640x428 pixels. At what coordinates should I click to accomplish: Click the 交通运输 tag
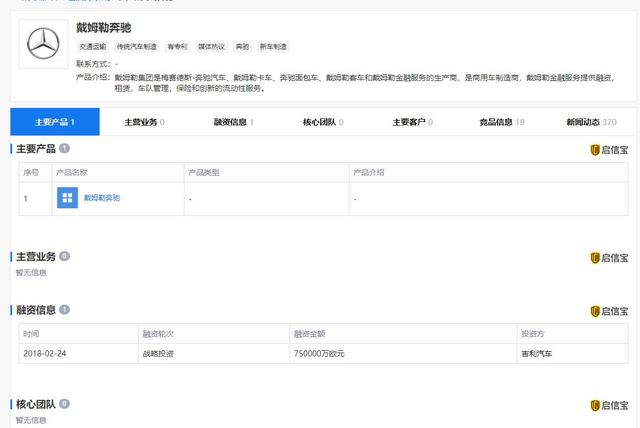(x=93, y=47)
